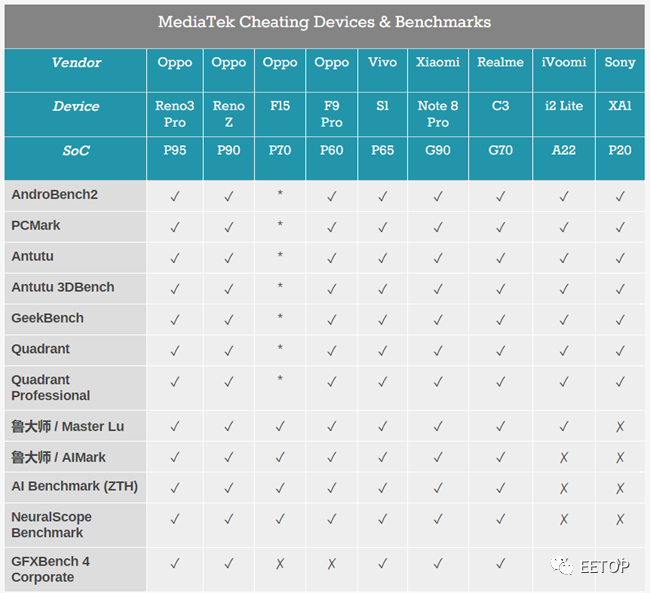Click the checkmark for Antutu under Xiaomi Note 8 Pro
The width and height of the screenshot is (650, 593).
click(x=438, y=258)
